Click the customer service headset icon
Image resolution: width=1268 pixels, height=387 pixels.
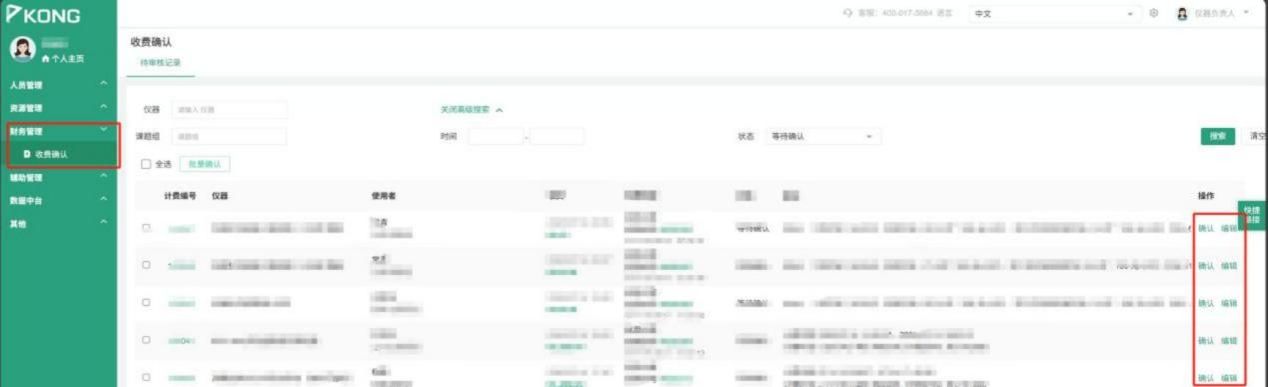point(848,13)
